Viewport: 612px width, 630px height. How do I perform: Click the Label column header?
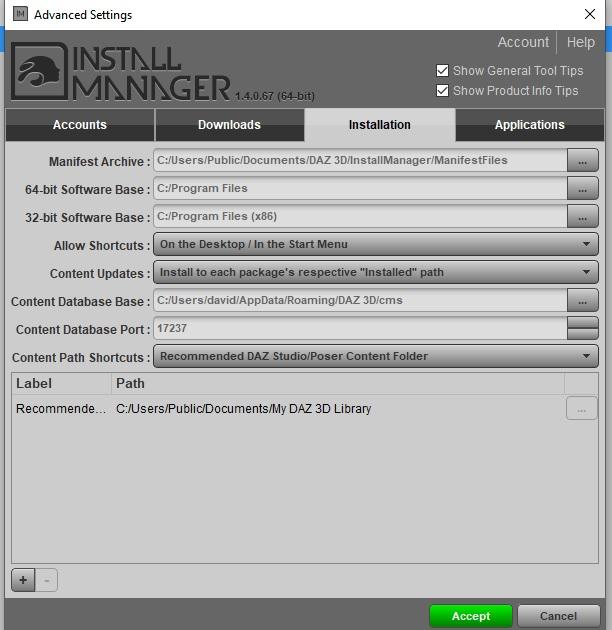click(x=61, y=383)
